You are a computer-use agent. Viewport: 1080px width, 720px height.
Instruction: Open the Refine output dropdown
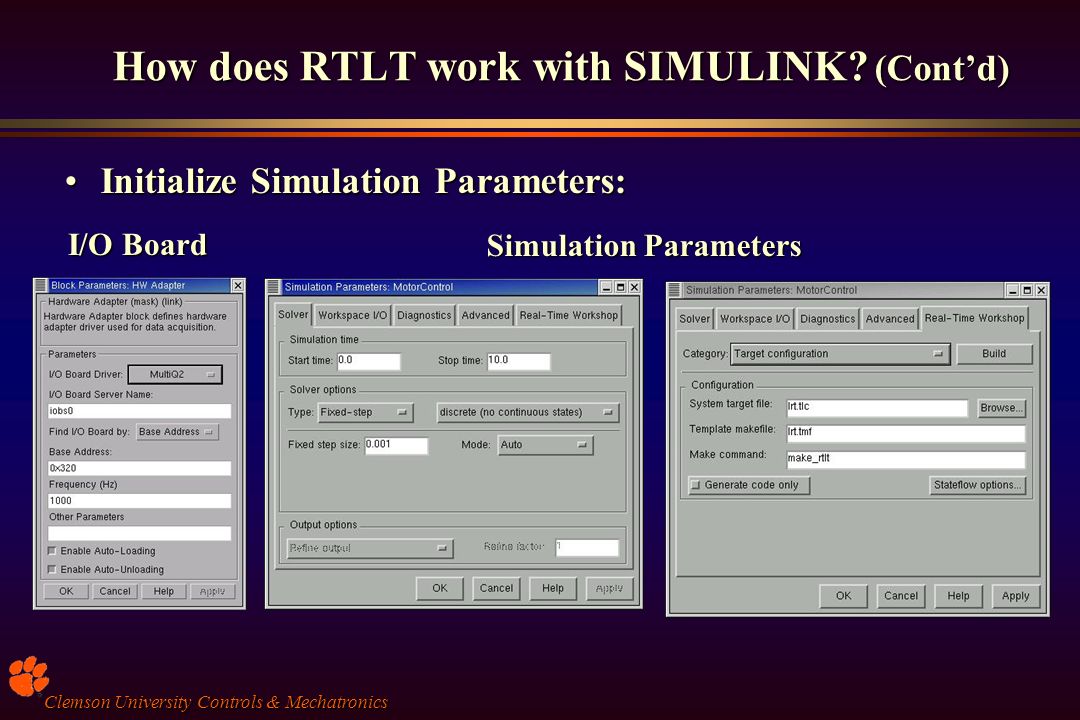[370, 548]
